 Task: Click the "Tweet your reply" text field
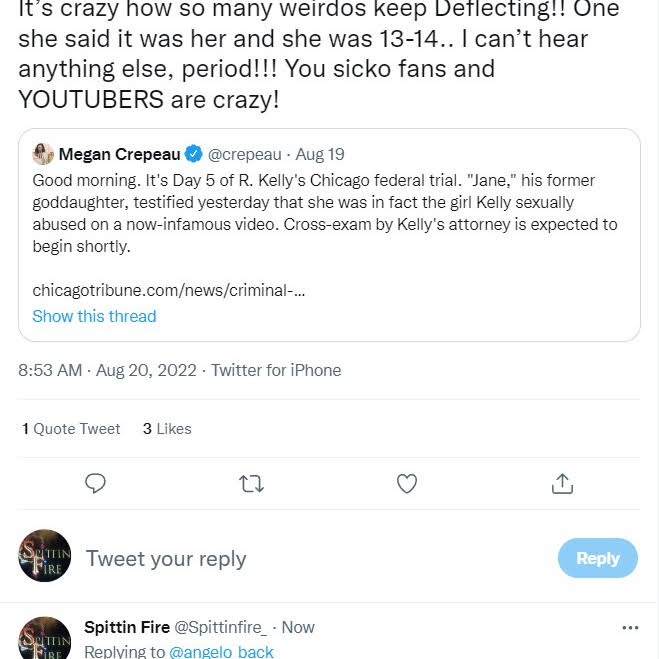coord(166,558)
